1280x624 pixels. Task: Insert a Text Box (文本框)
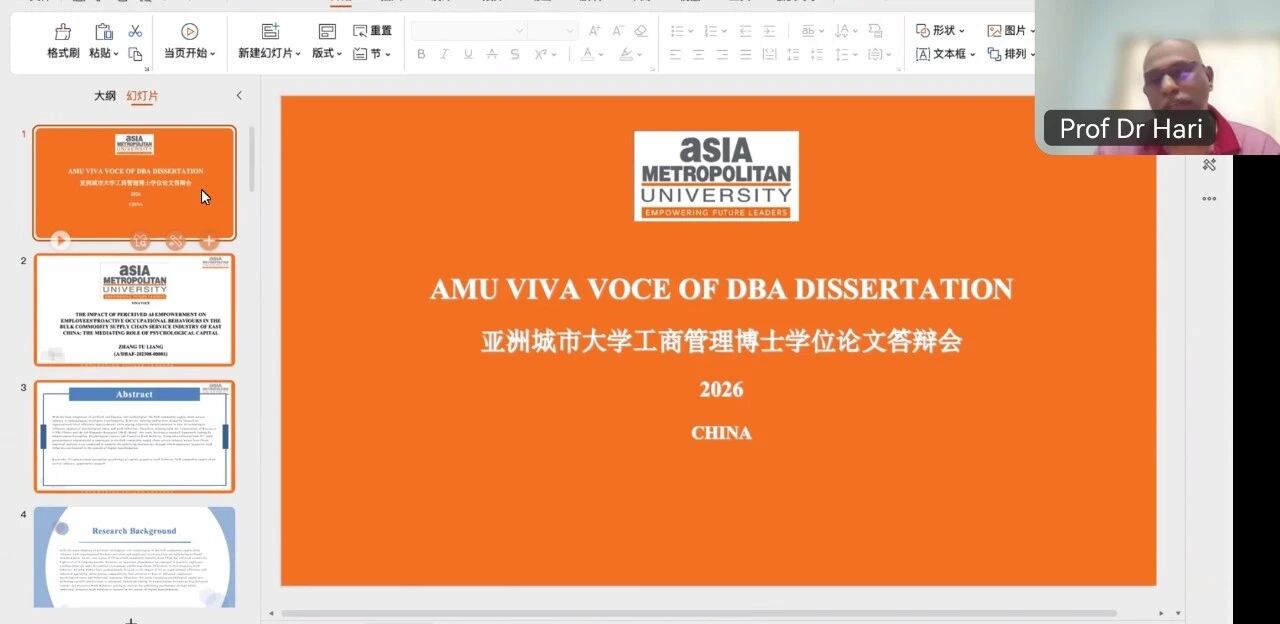pos(945,54)
